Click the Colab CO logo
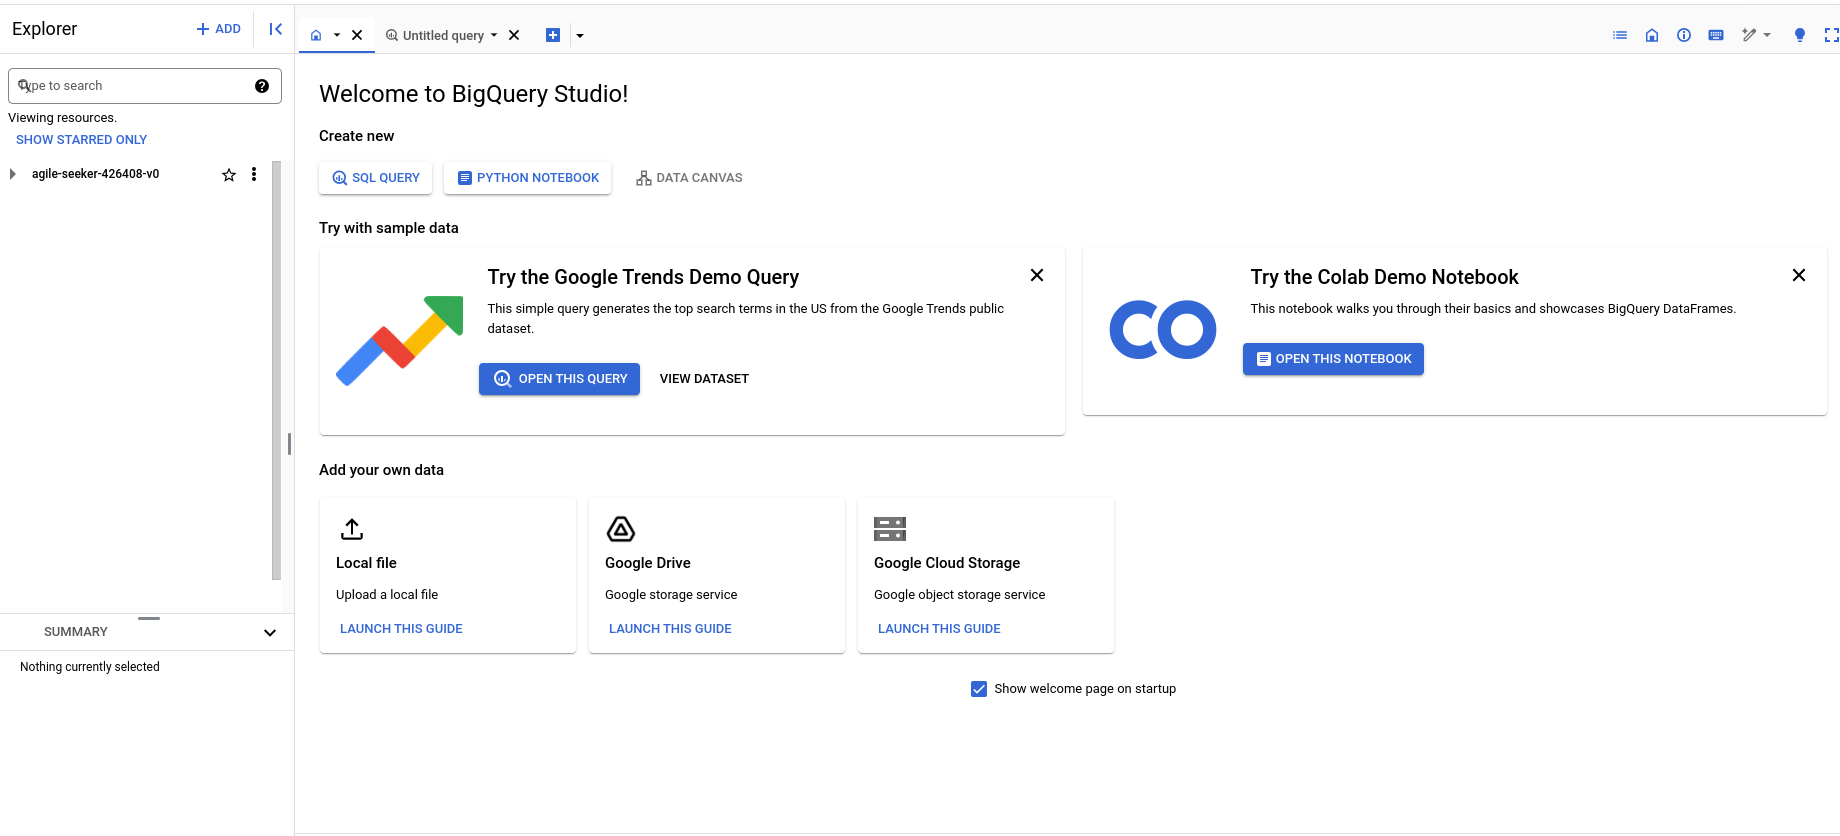The height and width of the screenshot is (836, 1840). pos(1163,330)
